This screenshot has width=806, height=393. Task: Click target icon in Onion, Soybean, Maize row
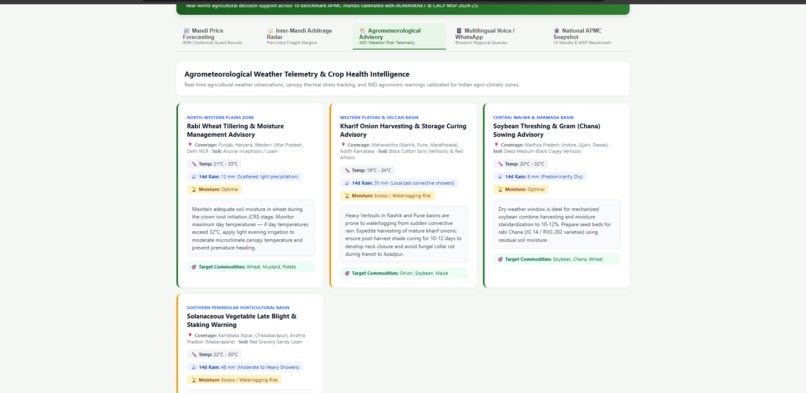(x=347, y=273)
